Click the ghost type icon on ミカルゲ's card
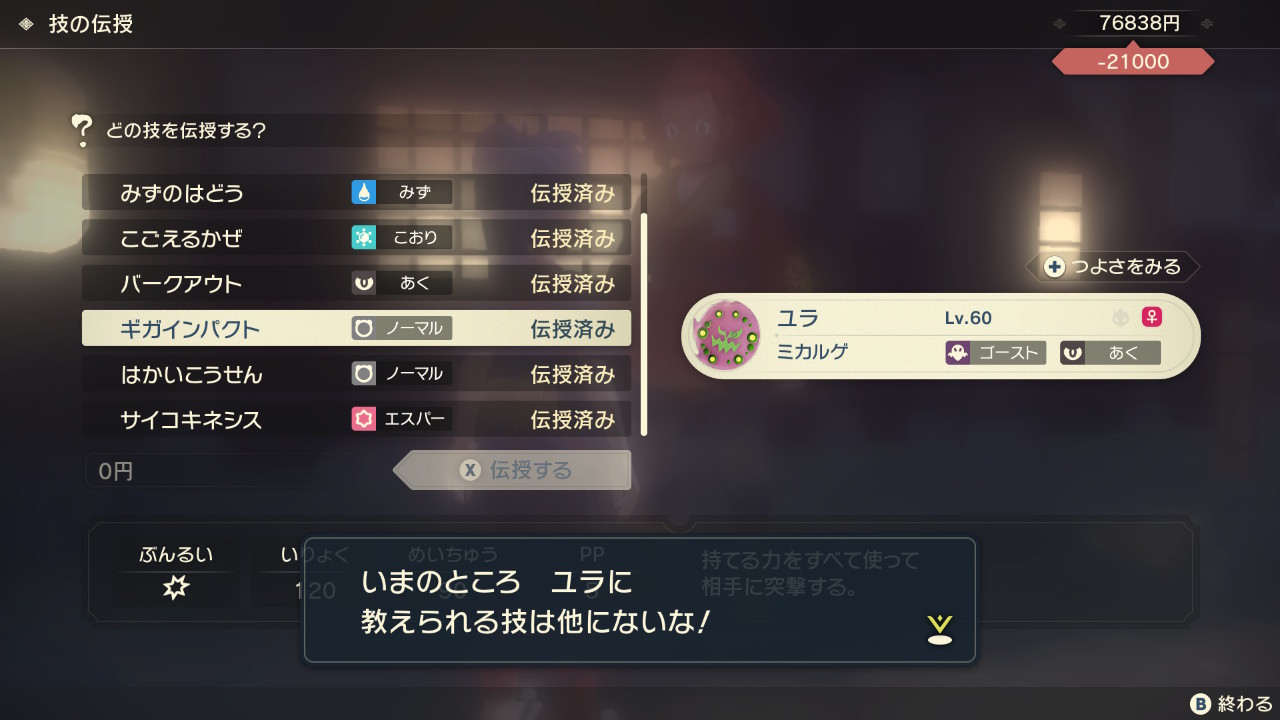The image size is (1280, 720). [x=957, y=353]
